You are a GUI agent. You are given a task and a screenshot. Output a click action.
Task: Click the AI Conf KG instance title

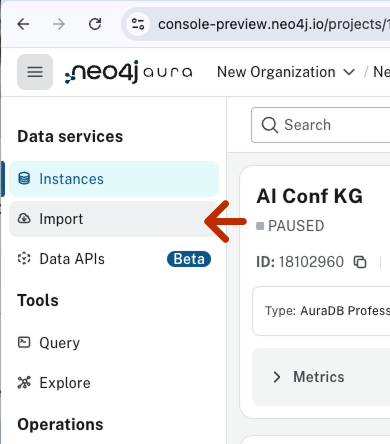[x=310, y=196]
